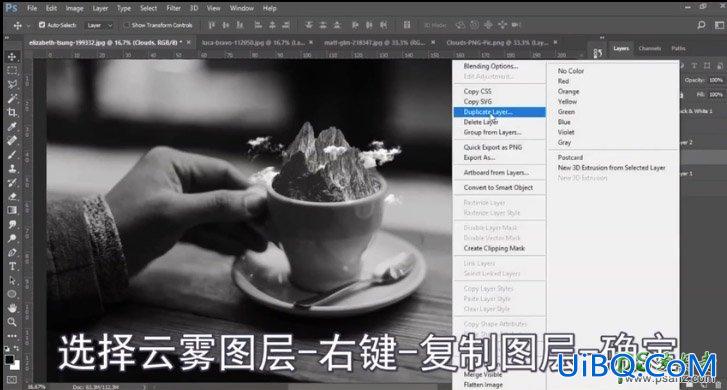The width and height of the screenshot is (727, 390).
Task: Select the Crop tool
Action: (x=12, y=112)
